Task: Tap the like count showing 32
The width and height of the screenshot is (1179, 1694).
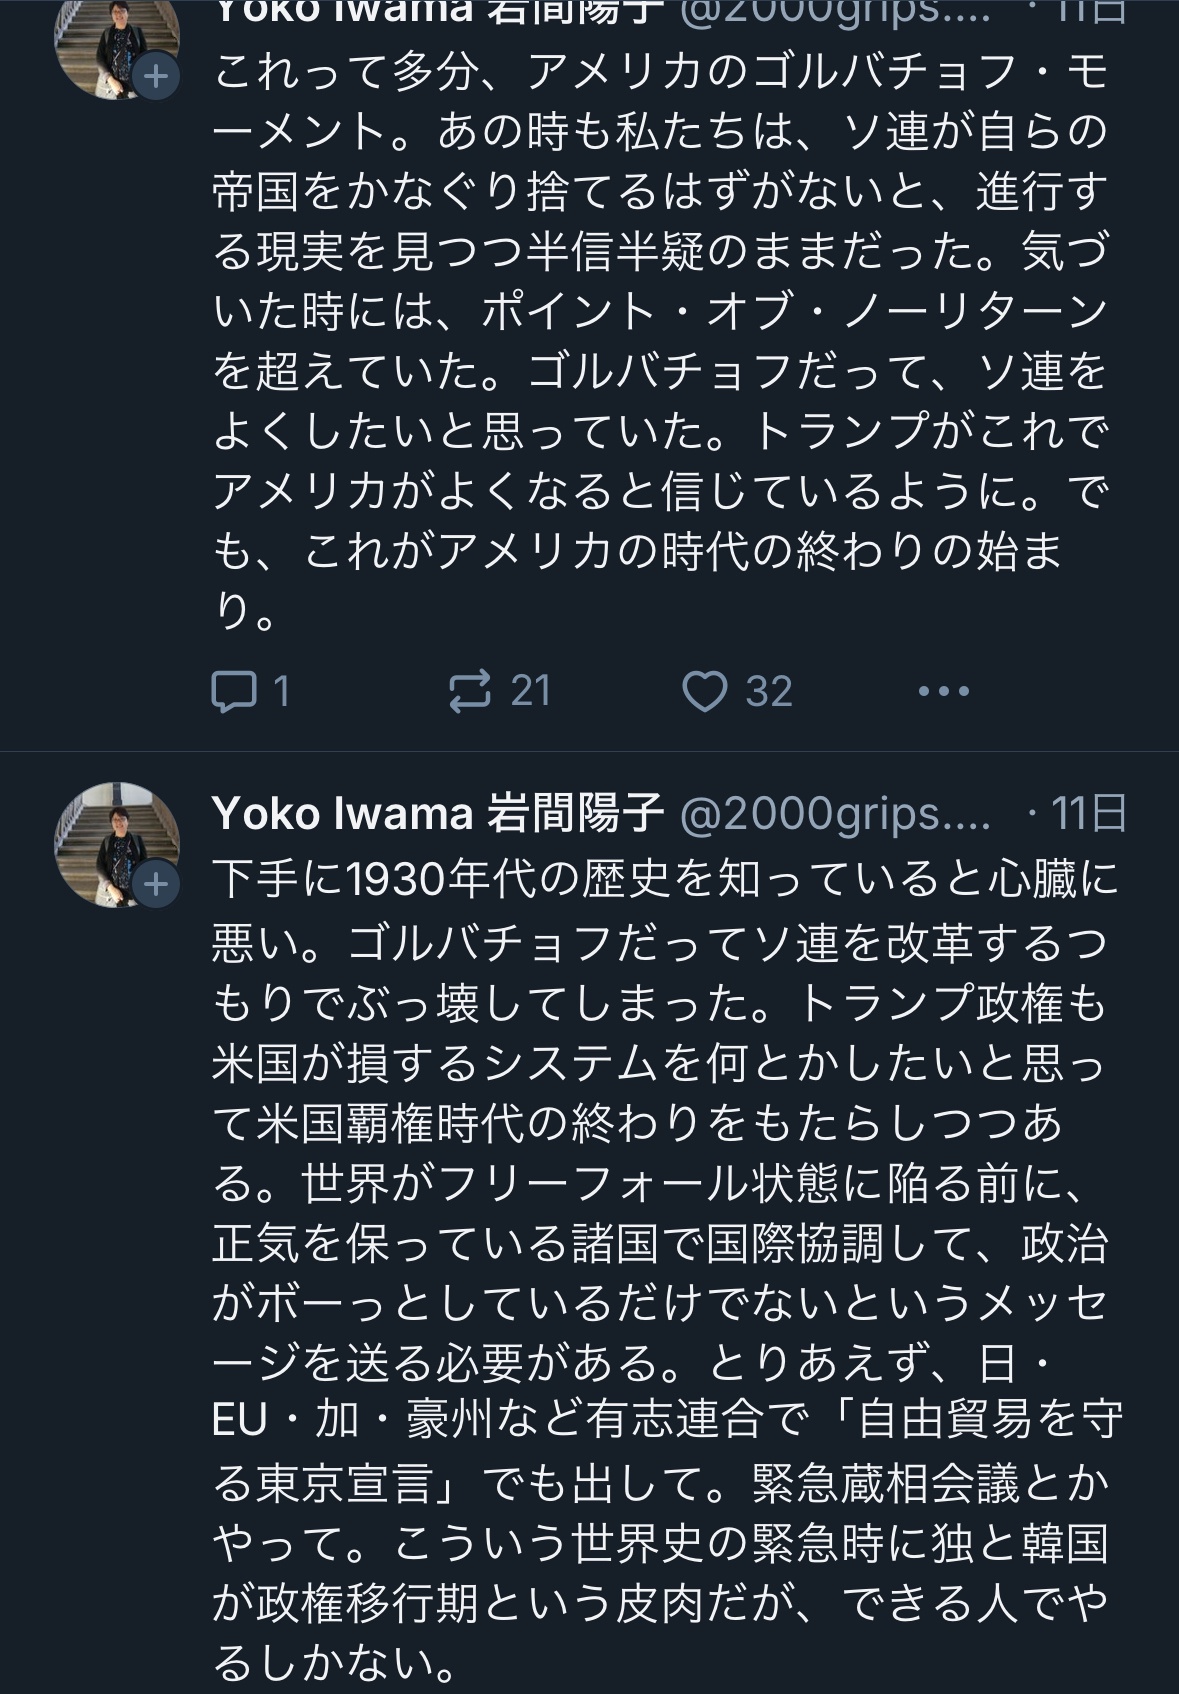Action: (x=769, y=691)
